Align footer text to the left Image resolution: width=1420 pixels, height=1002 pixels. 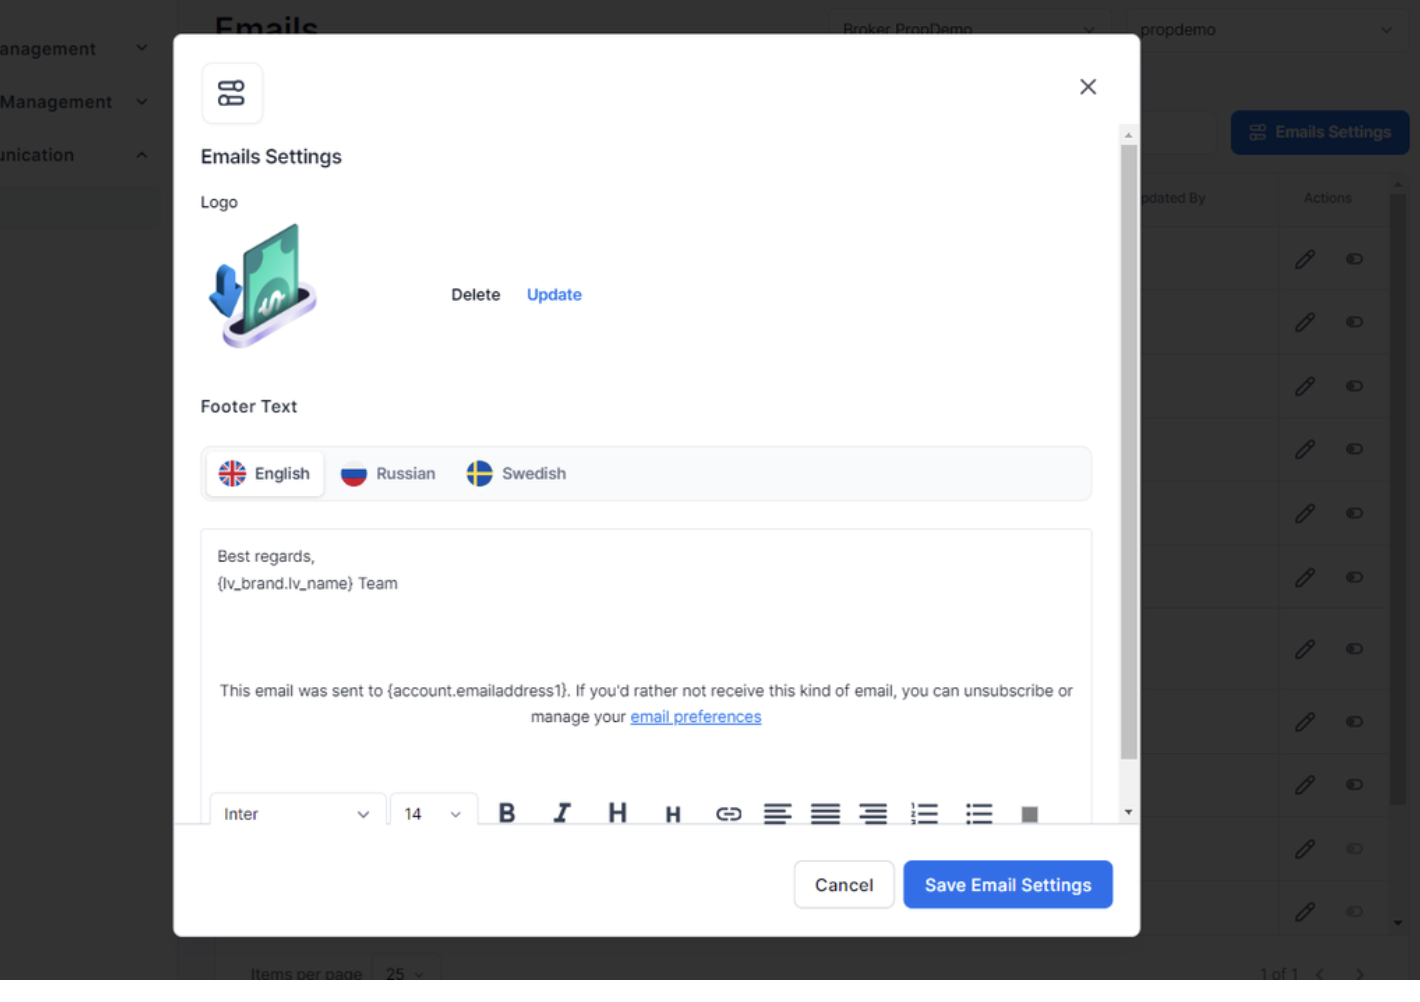tap(777, 814)
